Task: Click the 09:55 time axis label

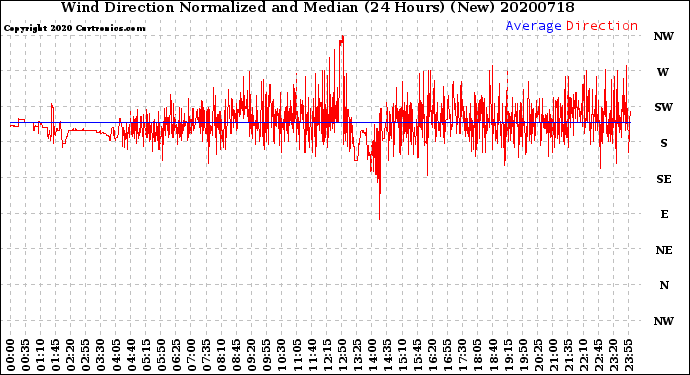Action: pos(267,355)
